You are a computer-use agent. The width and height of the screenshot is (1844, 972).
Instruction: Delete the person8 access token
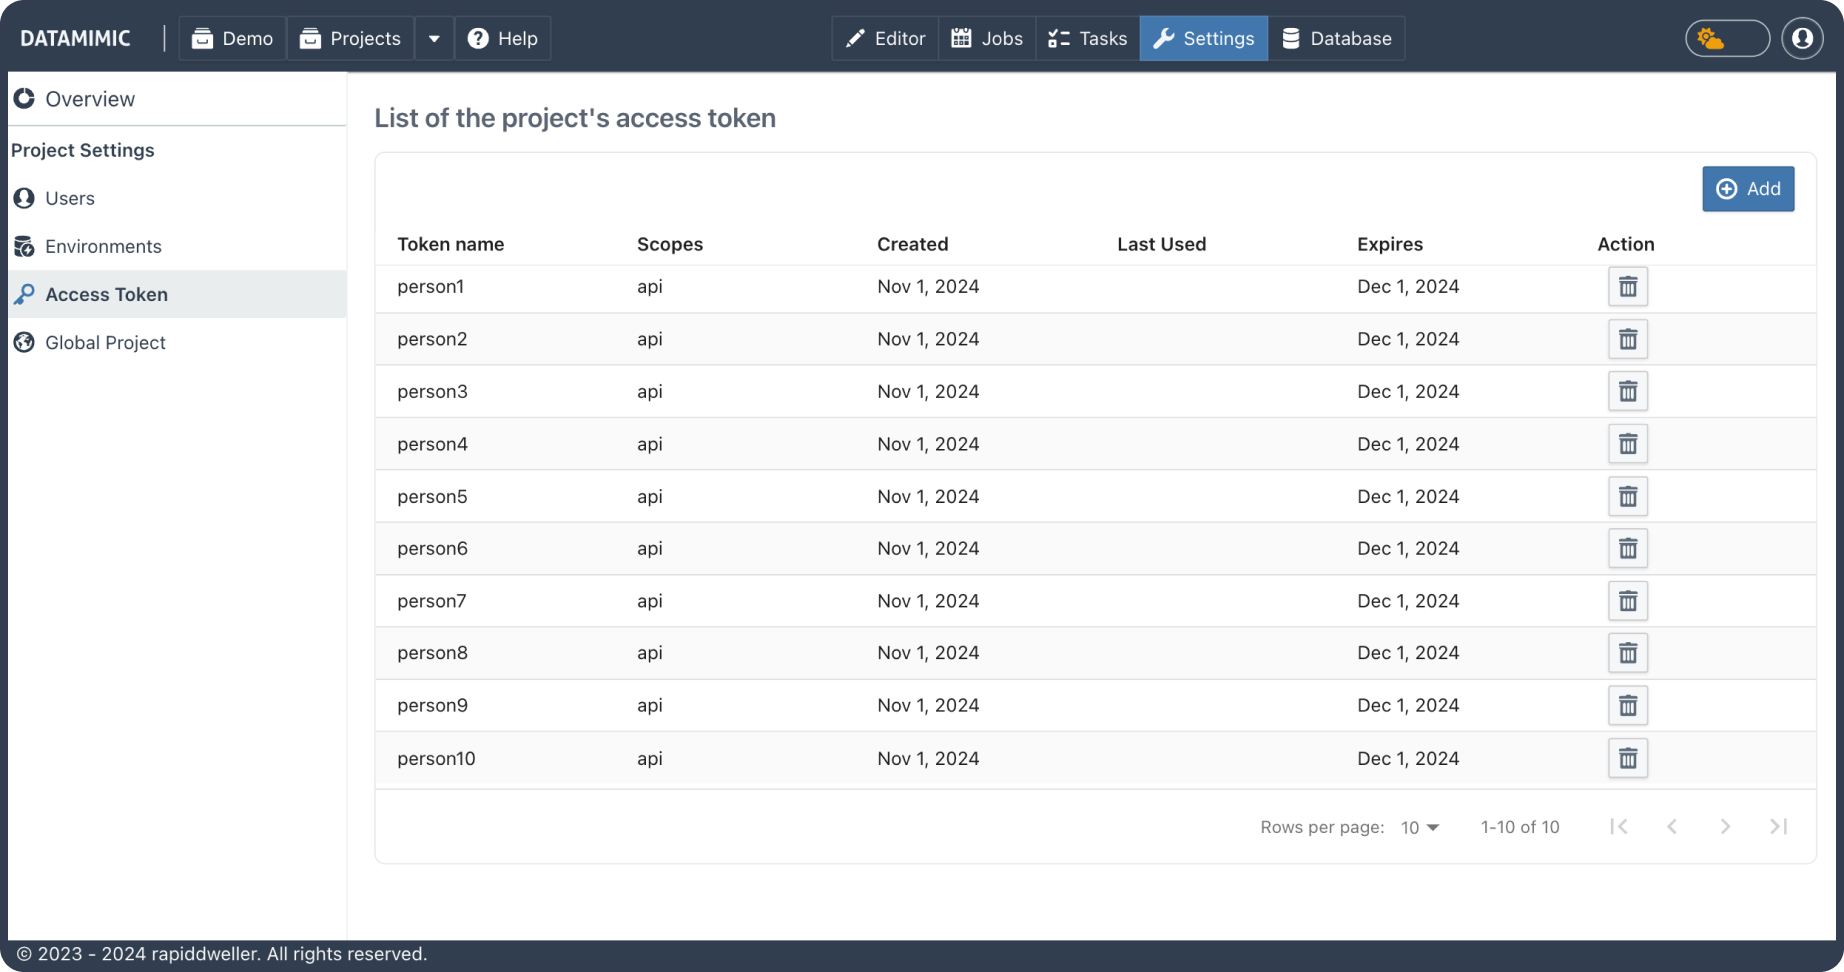click(x=1627, y=654)
